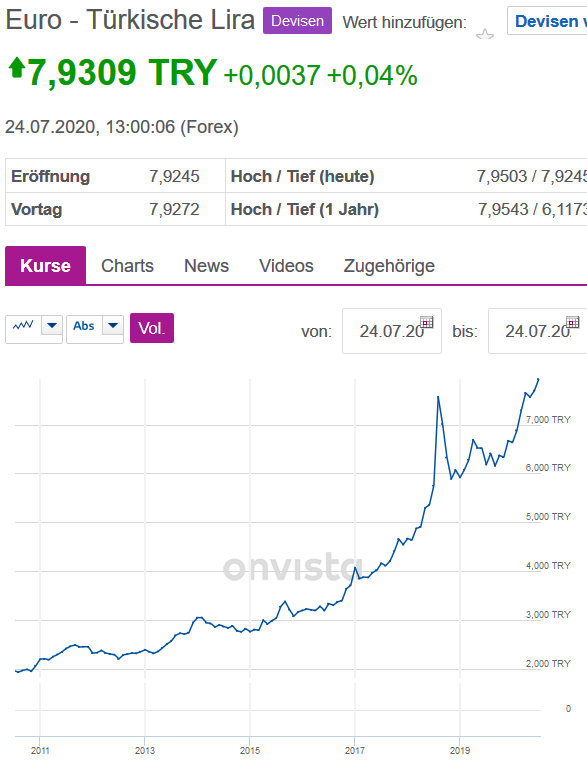
Task: Click the onvista watermark logo on chart
Action: (x=292, y=567)
